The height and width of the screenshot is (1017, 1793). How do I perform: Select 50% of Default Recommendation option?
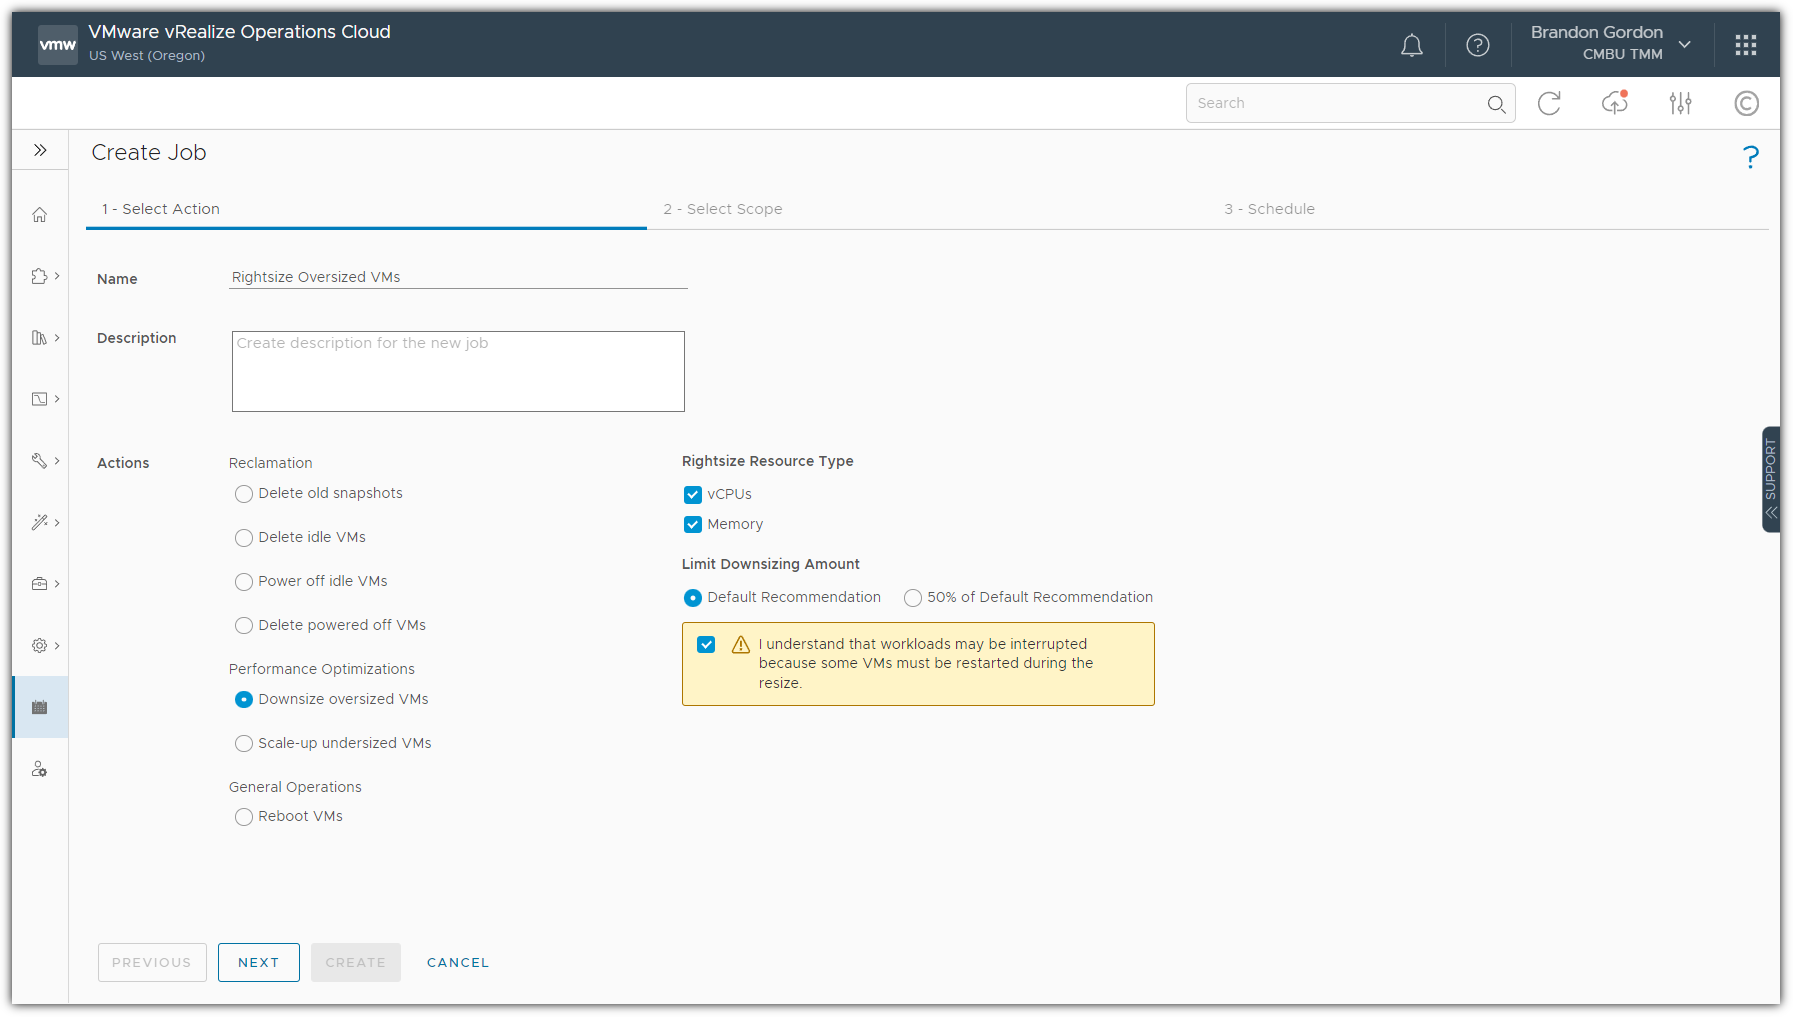[913, 598]
